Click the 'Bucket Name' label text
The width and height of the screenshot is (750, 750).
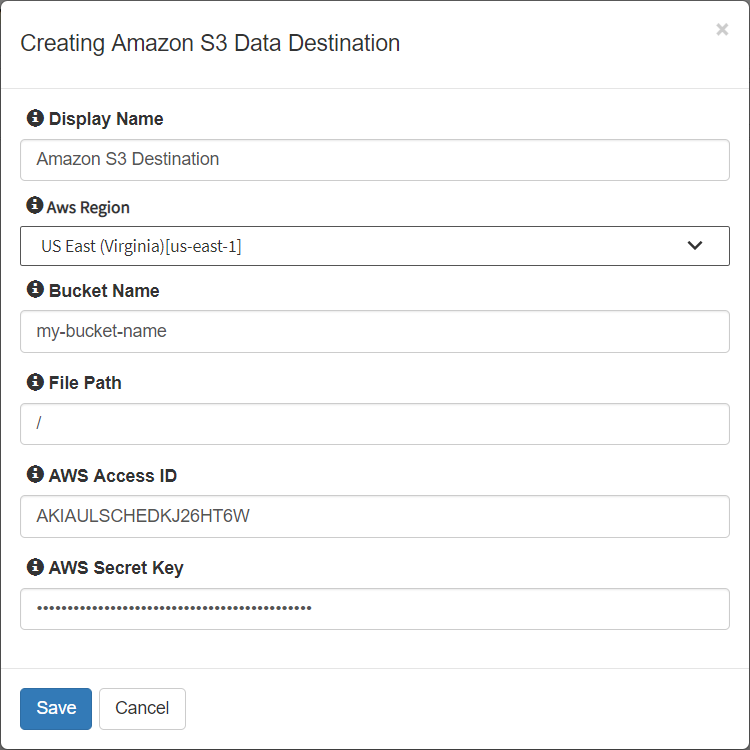click(x=104, y=290)
